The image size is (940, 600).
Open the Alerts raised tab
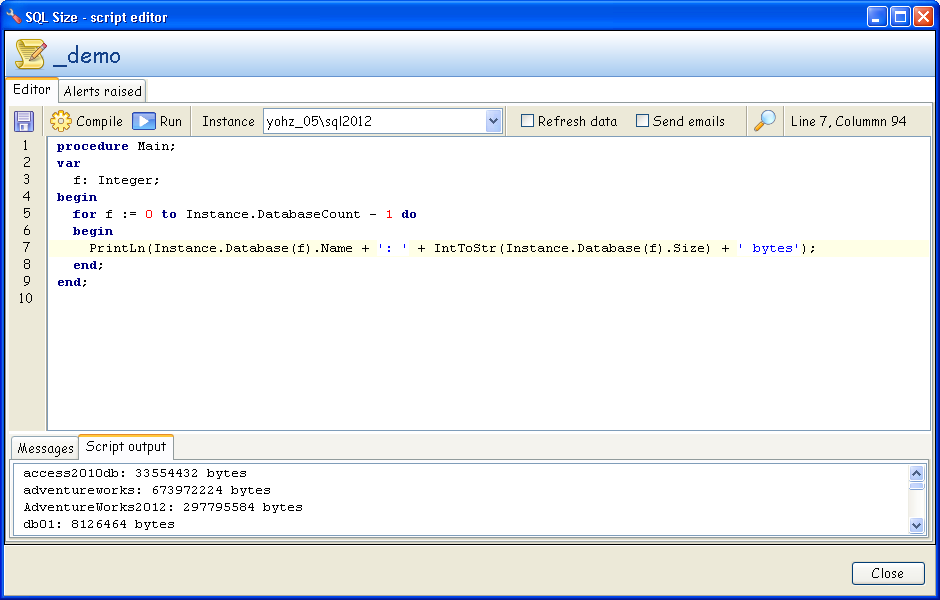pyautogui.click(x=103, y=91)
